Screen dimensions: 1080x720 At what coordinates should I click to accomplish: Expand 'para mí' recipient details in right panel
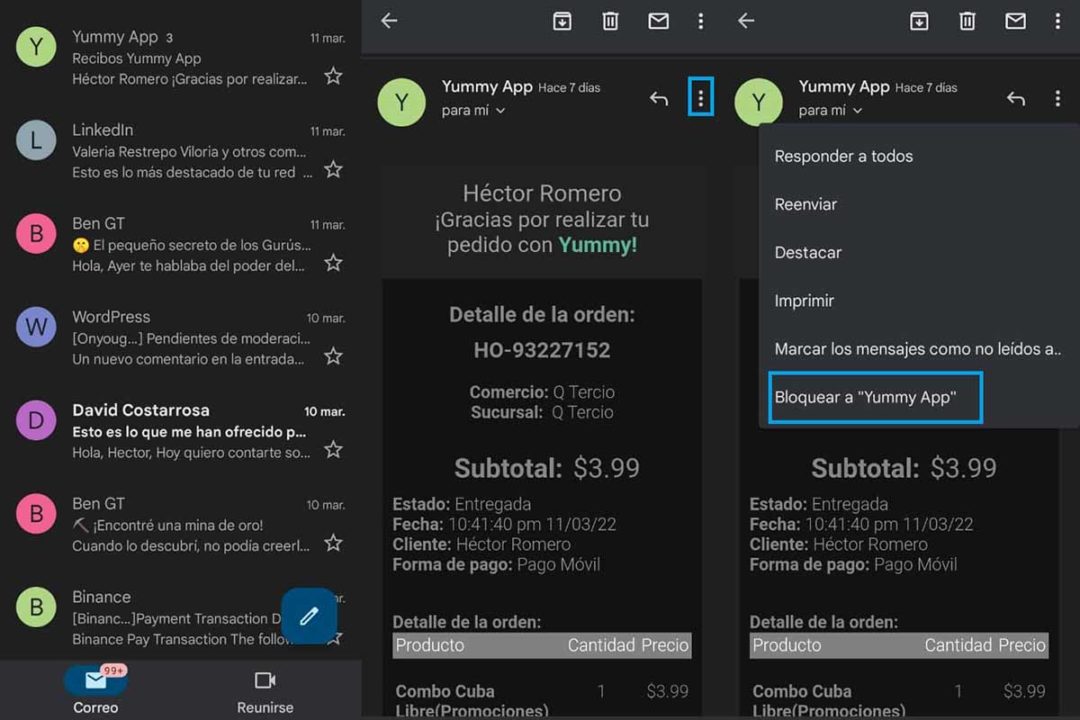pos(830,110)
